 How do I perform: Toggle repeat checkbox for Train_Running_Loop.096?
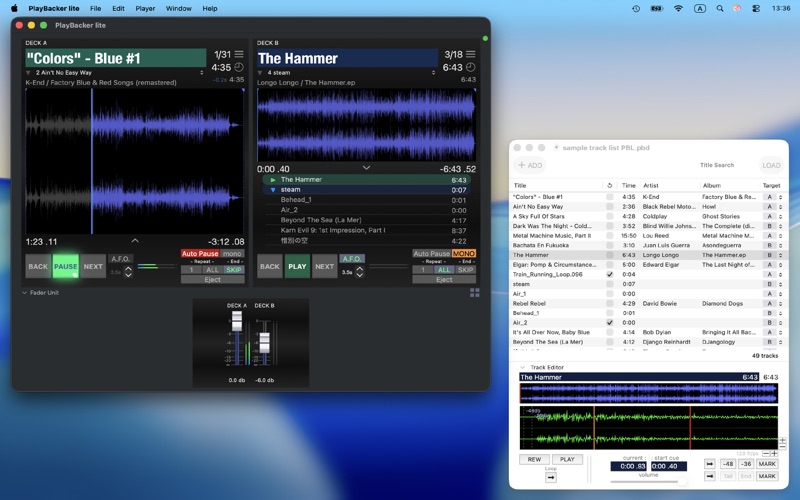609,274
